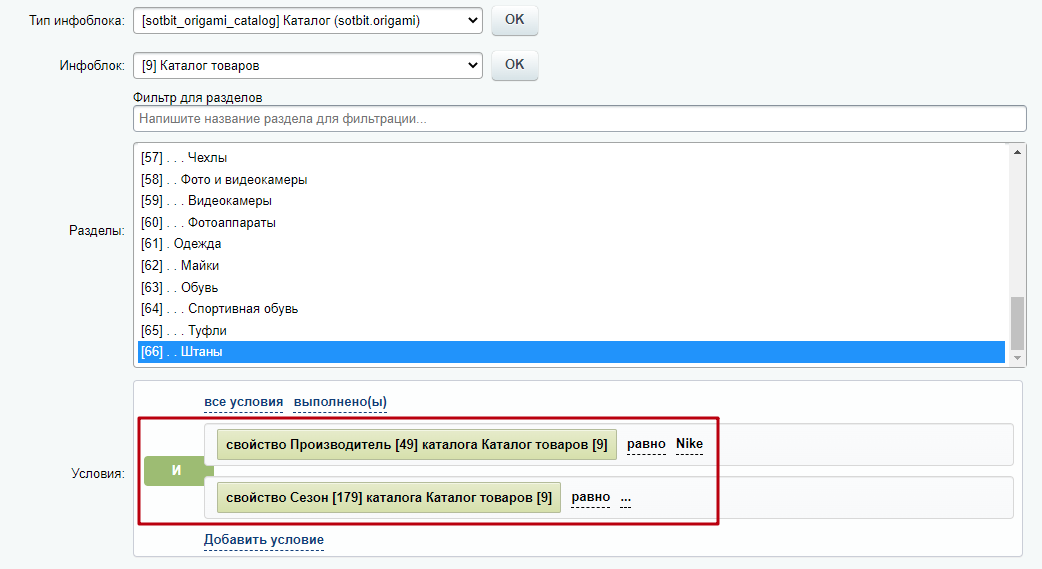This screenshot has height=569, width=1042.
Task: Edit the Nike value of condition
Action: pyautogui.click(x=689, y=444)
